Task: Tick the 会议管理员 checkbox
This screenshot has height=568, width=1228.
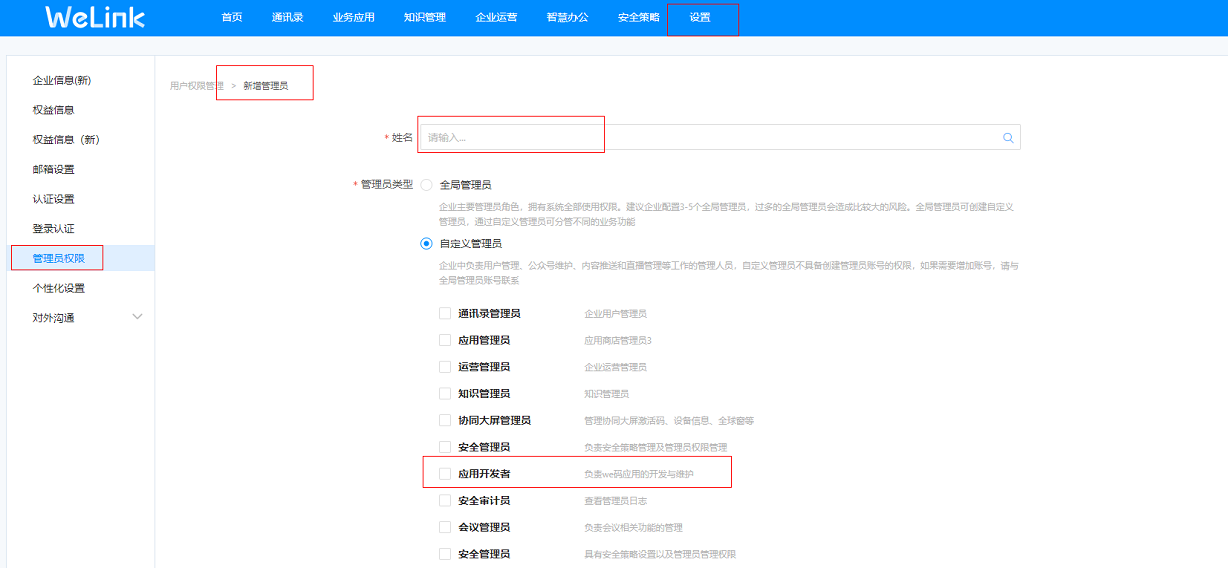Action: tap(445, 527)
